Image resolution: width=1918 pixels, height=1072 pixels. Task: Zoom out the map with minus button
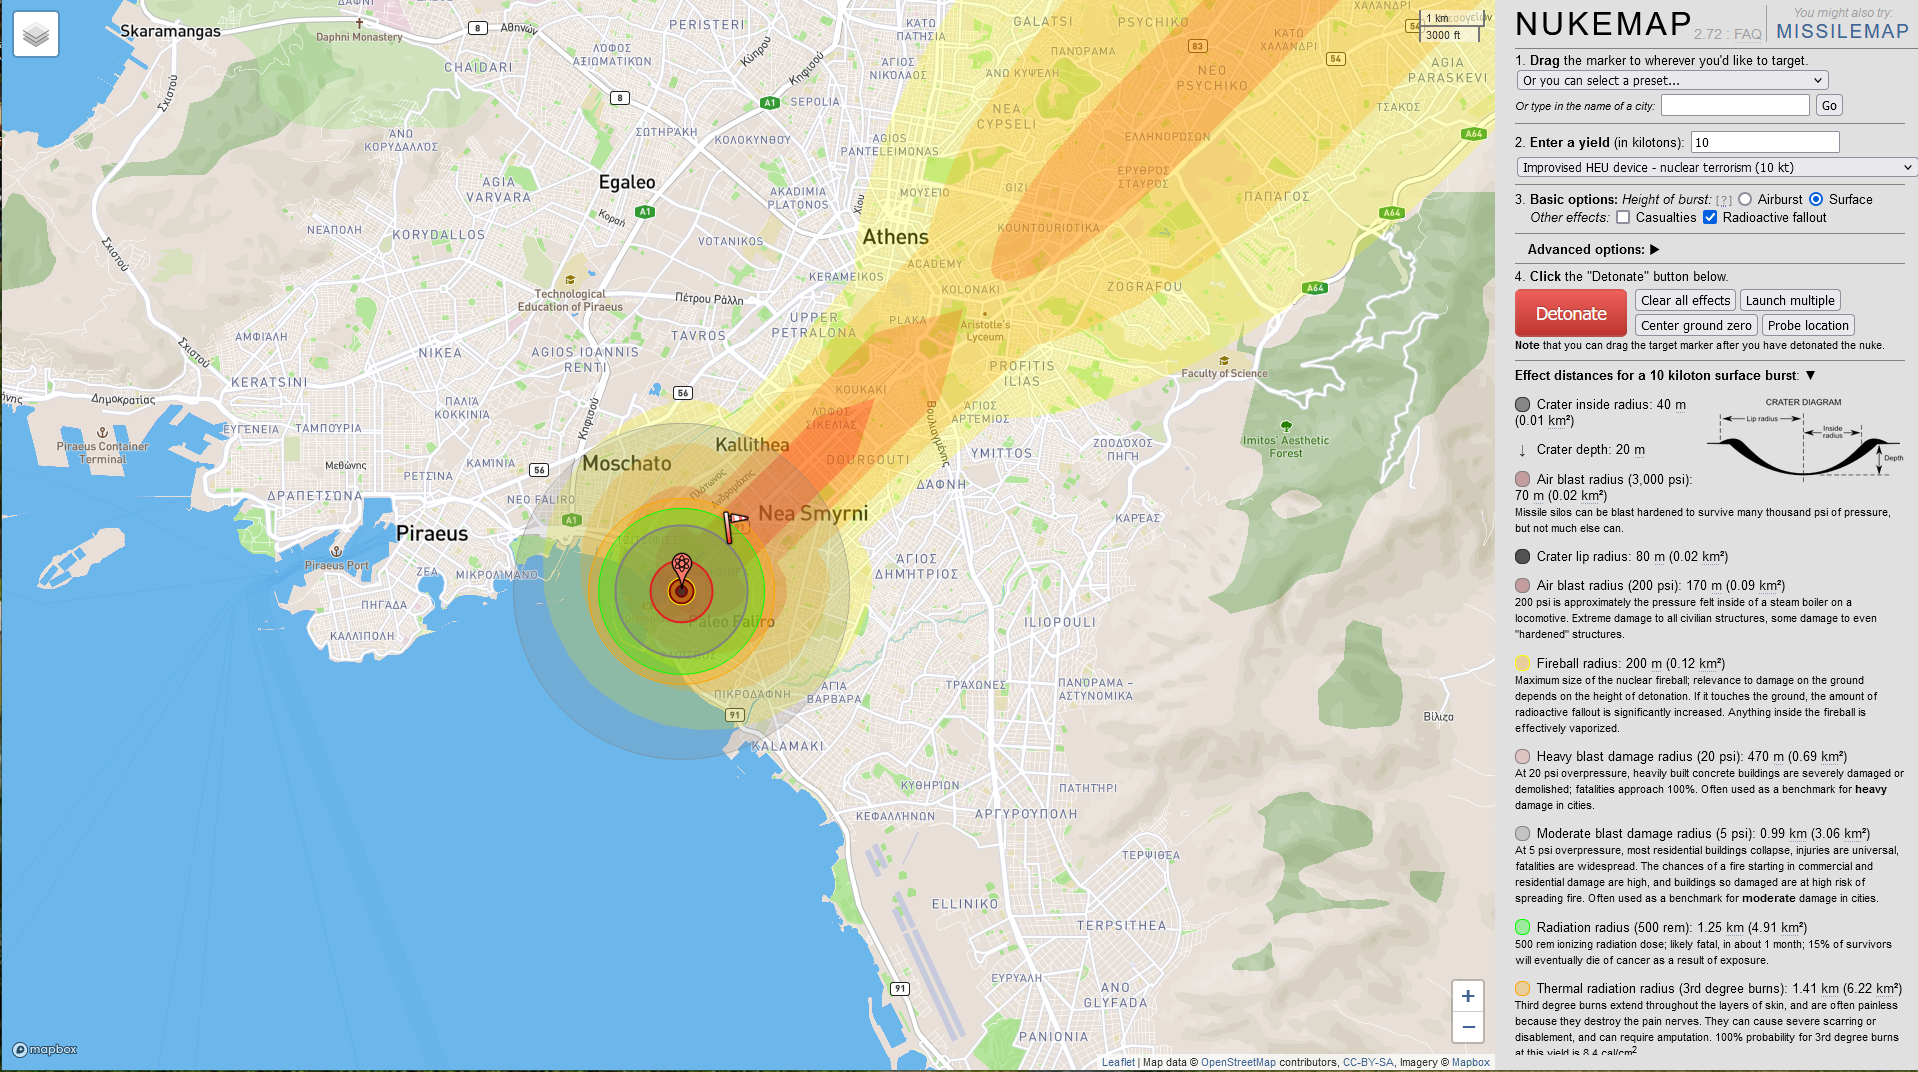[1467, 1026]
